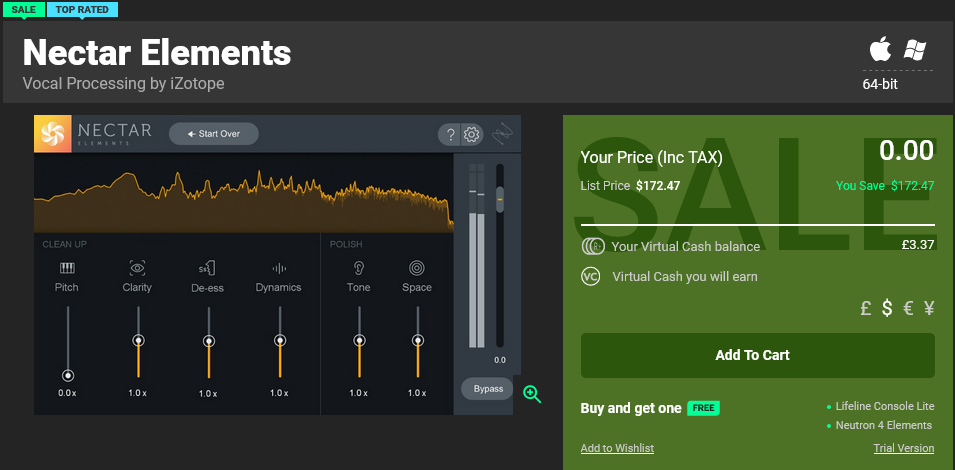Select the Tone ear icon

click(359, 268)
